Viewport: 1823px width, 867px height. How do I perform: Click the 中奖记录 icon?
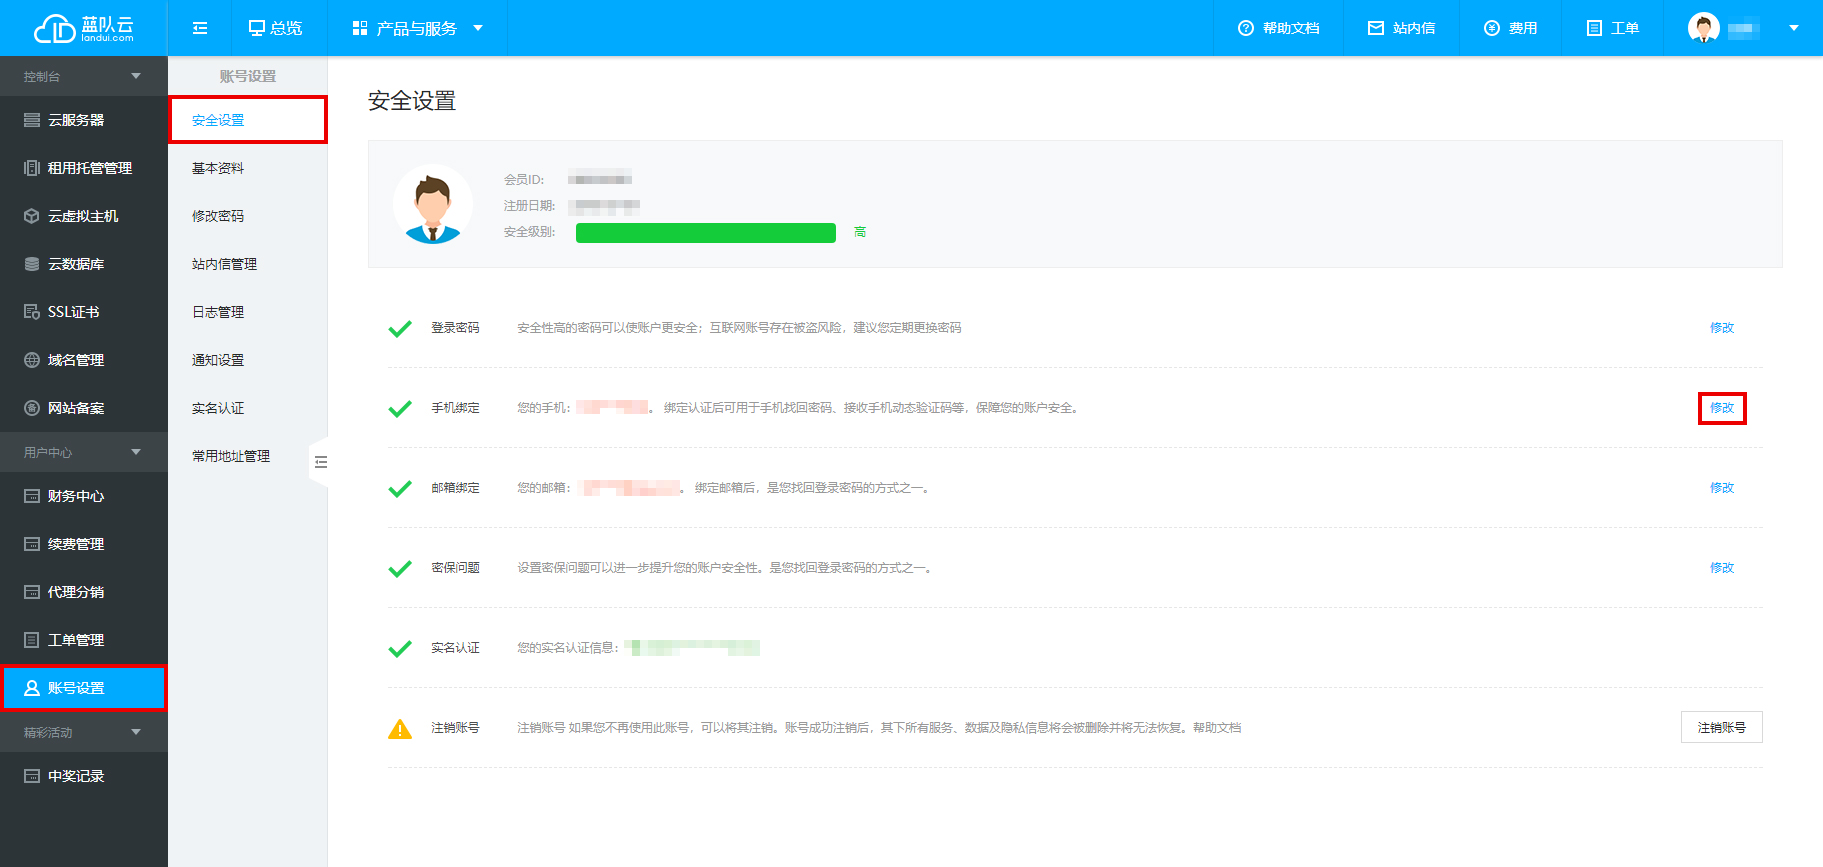coord(32,776)
